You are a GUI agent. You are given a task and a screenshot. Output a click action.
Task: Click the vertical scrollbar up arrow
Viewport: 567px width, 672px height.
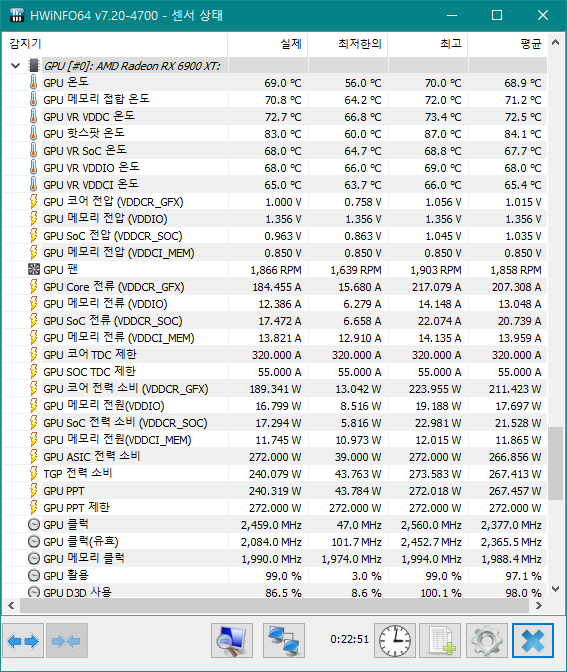[x=555, y=42]
